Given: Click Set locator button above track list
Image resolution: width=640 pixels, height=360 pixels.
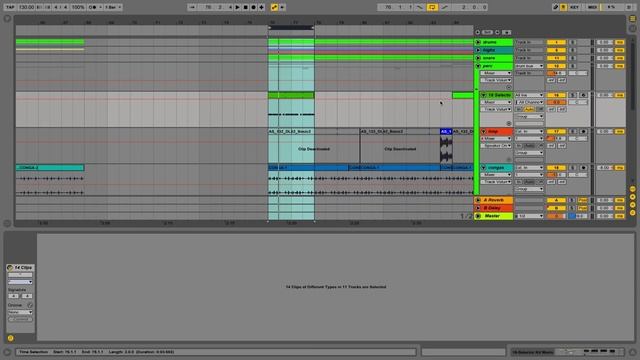Looking at the screenshot, I should tap(487, 32).
